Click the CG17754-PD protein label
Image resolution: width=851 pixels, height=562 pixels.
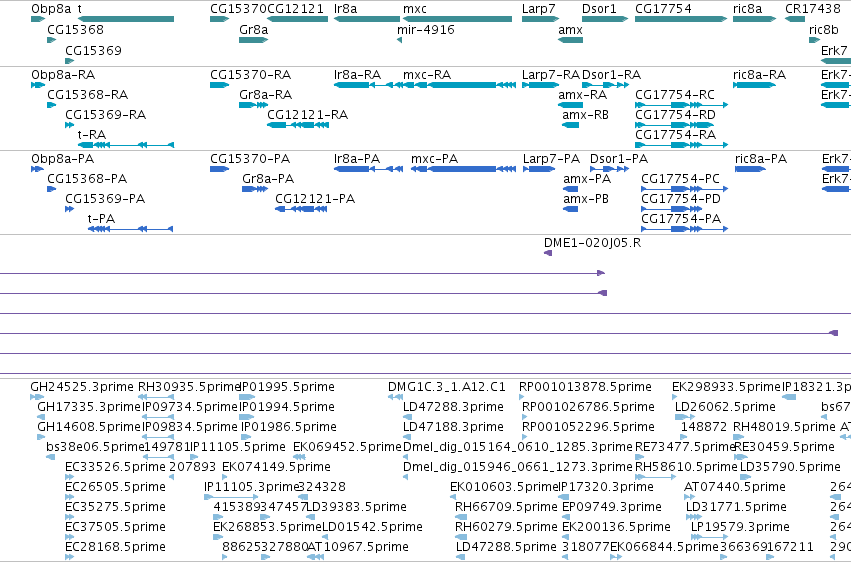point(681,199)
